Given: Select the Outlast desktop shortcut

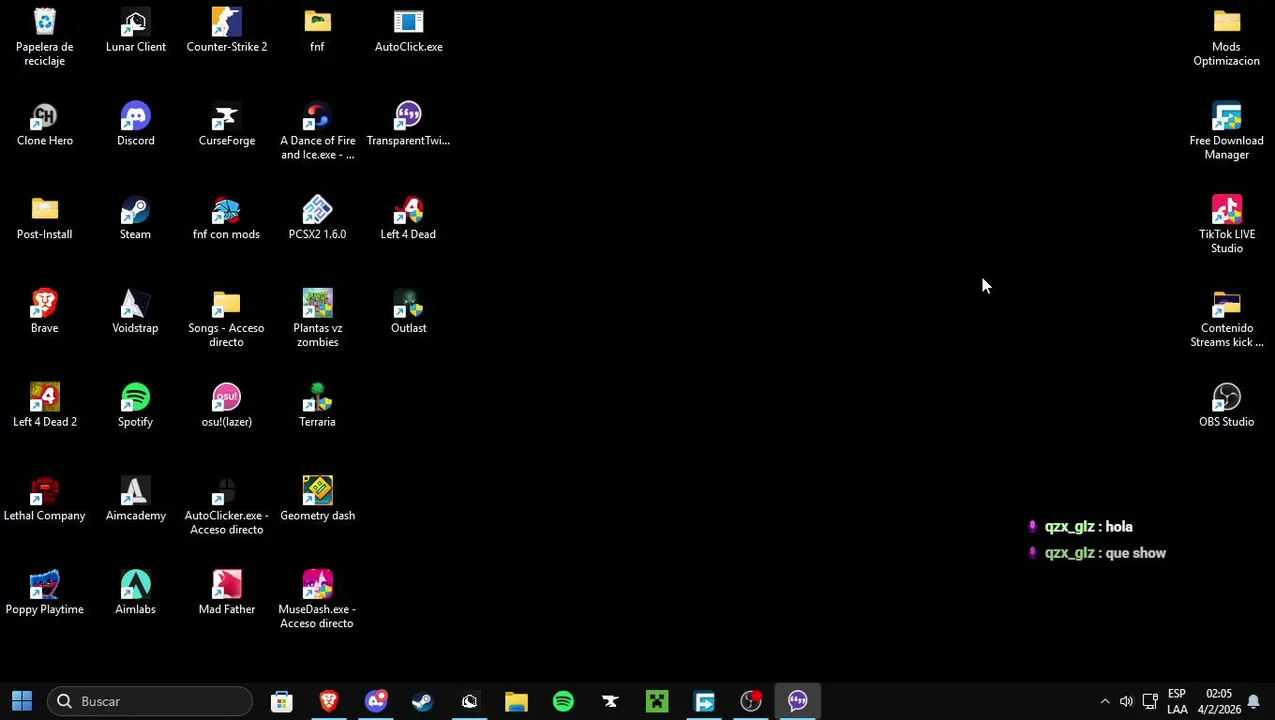Looking at the screenshot, I should [x=408, y=312].
